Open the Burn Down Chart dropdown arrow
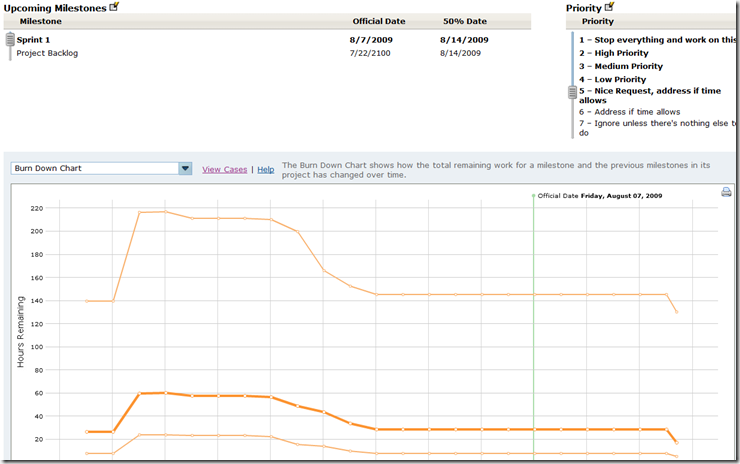Viewport: 740px width, 464px height. coord(185,168)
